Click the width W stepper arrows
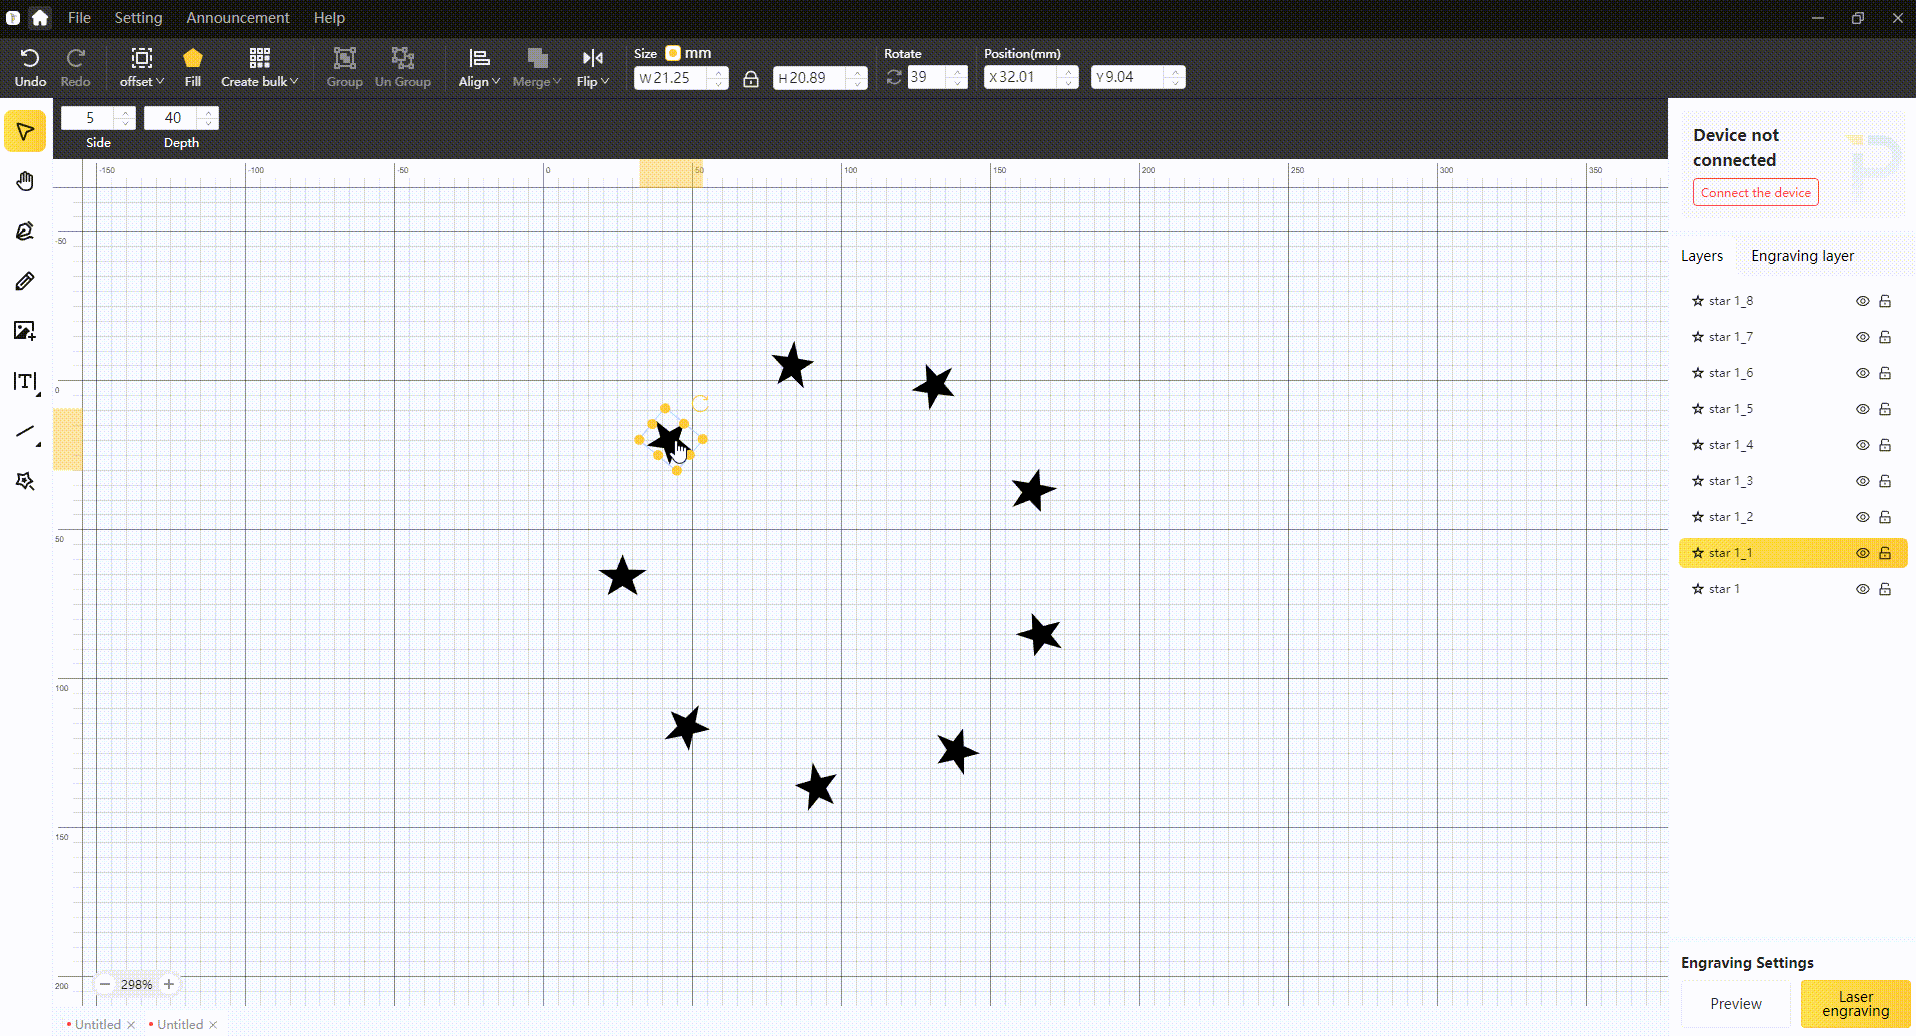Viewport: 1916px width, 1036px height. coord(718,78)
